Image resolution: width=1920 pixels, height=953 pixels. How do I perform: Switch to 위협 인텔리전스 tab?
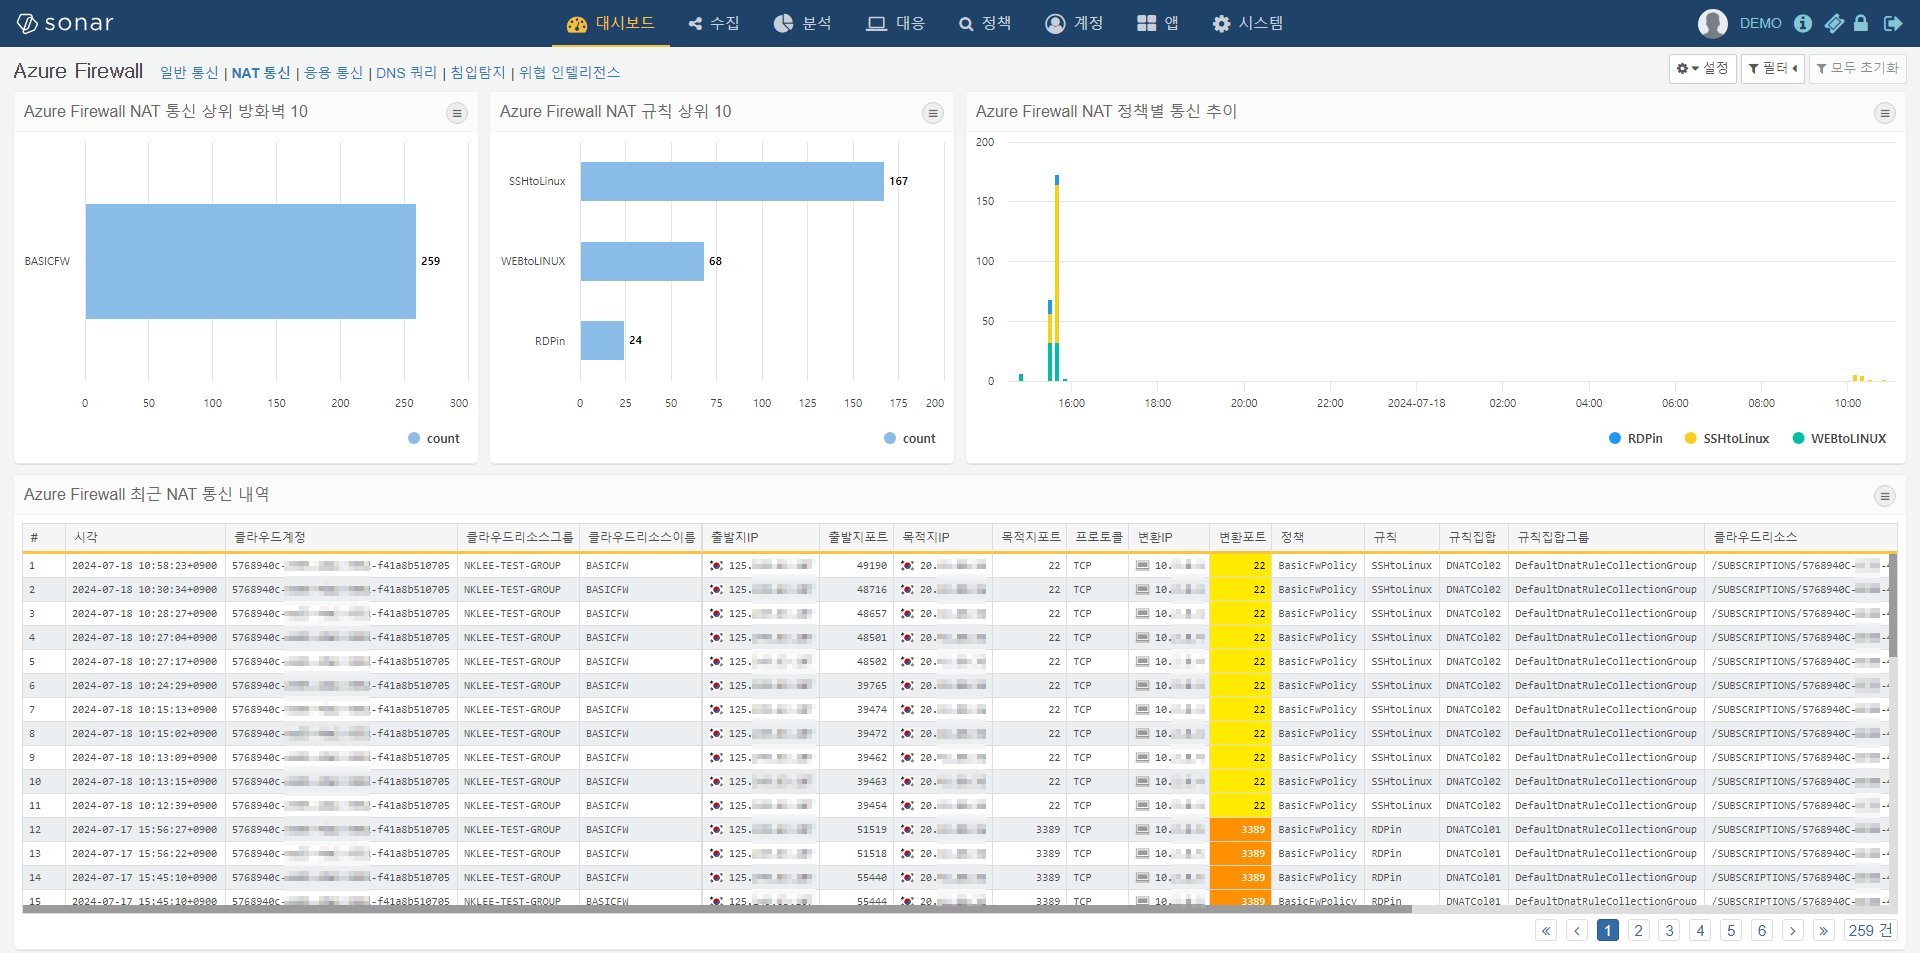[x=569, y=73]
